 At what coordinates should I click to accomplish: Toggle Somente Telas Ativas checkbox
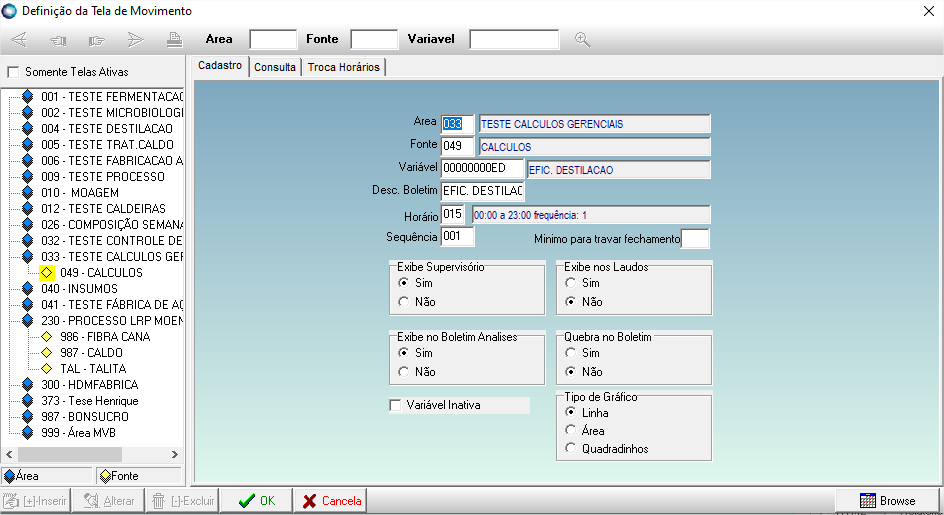(x=13, y=72)
